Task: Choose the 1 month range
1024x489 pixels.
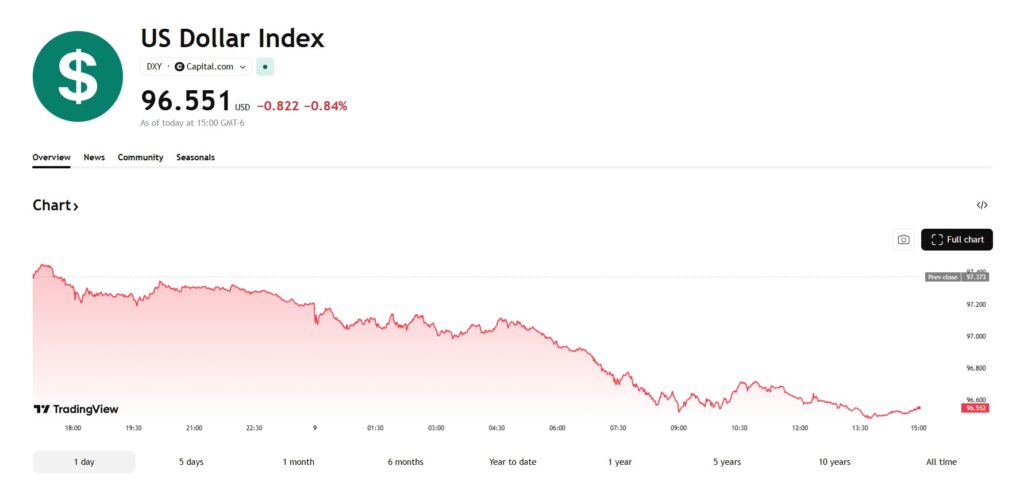Action: point(298,462)
